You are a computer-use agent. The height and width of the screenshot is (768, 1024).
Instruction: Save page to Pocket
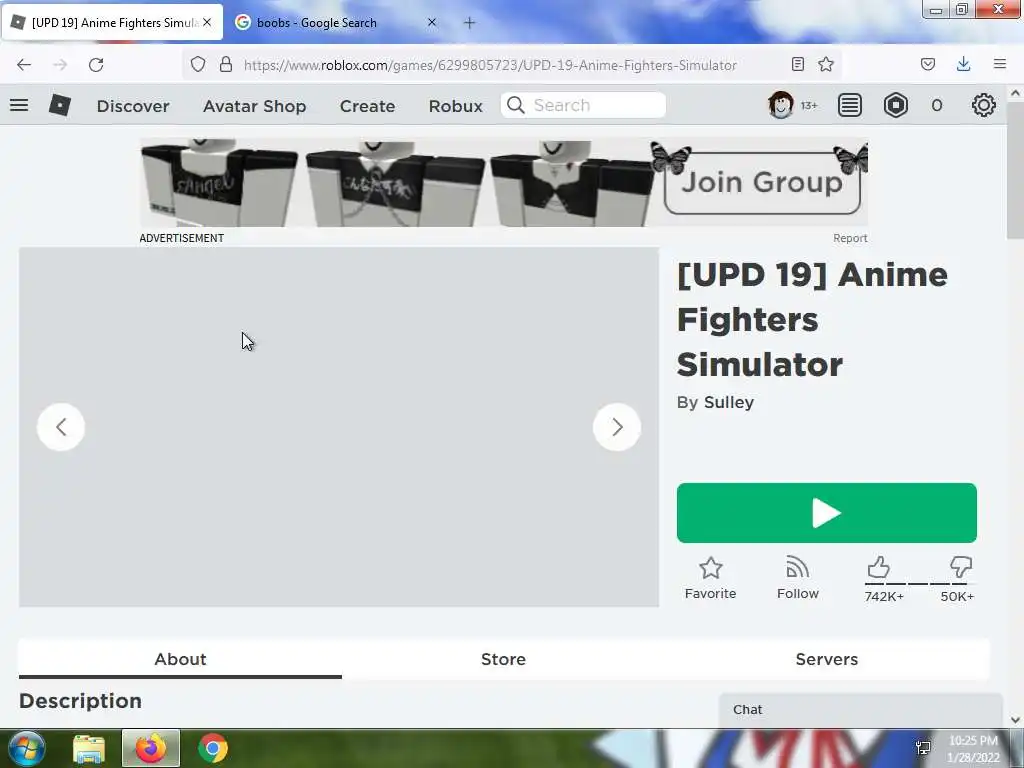click(928, 64)
